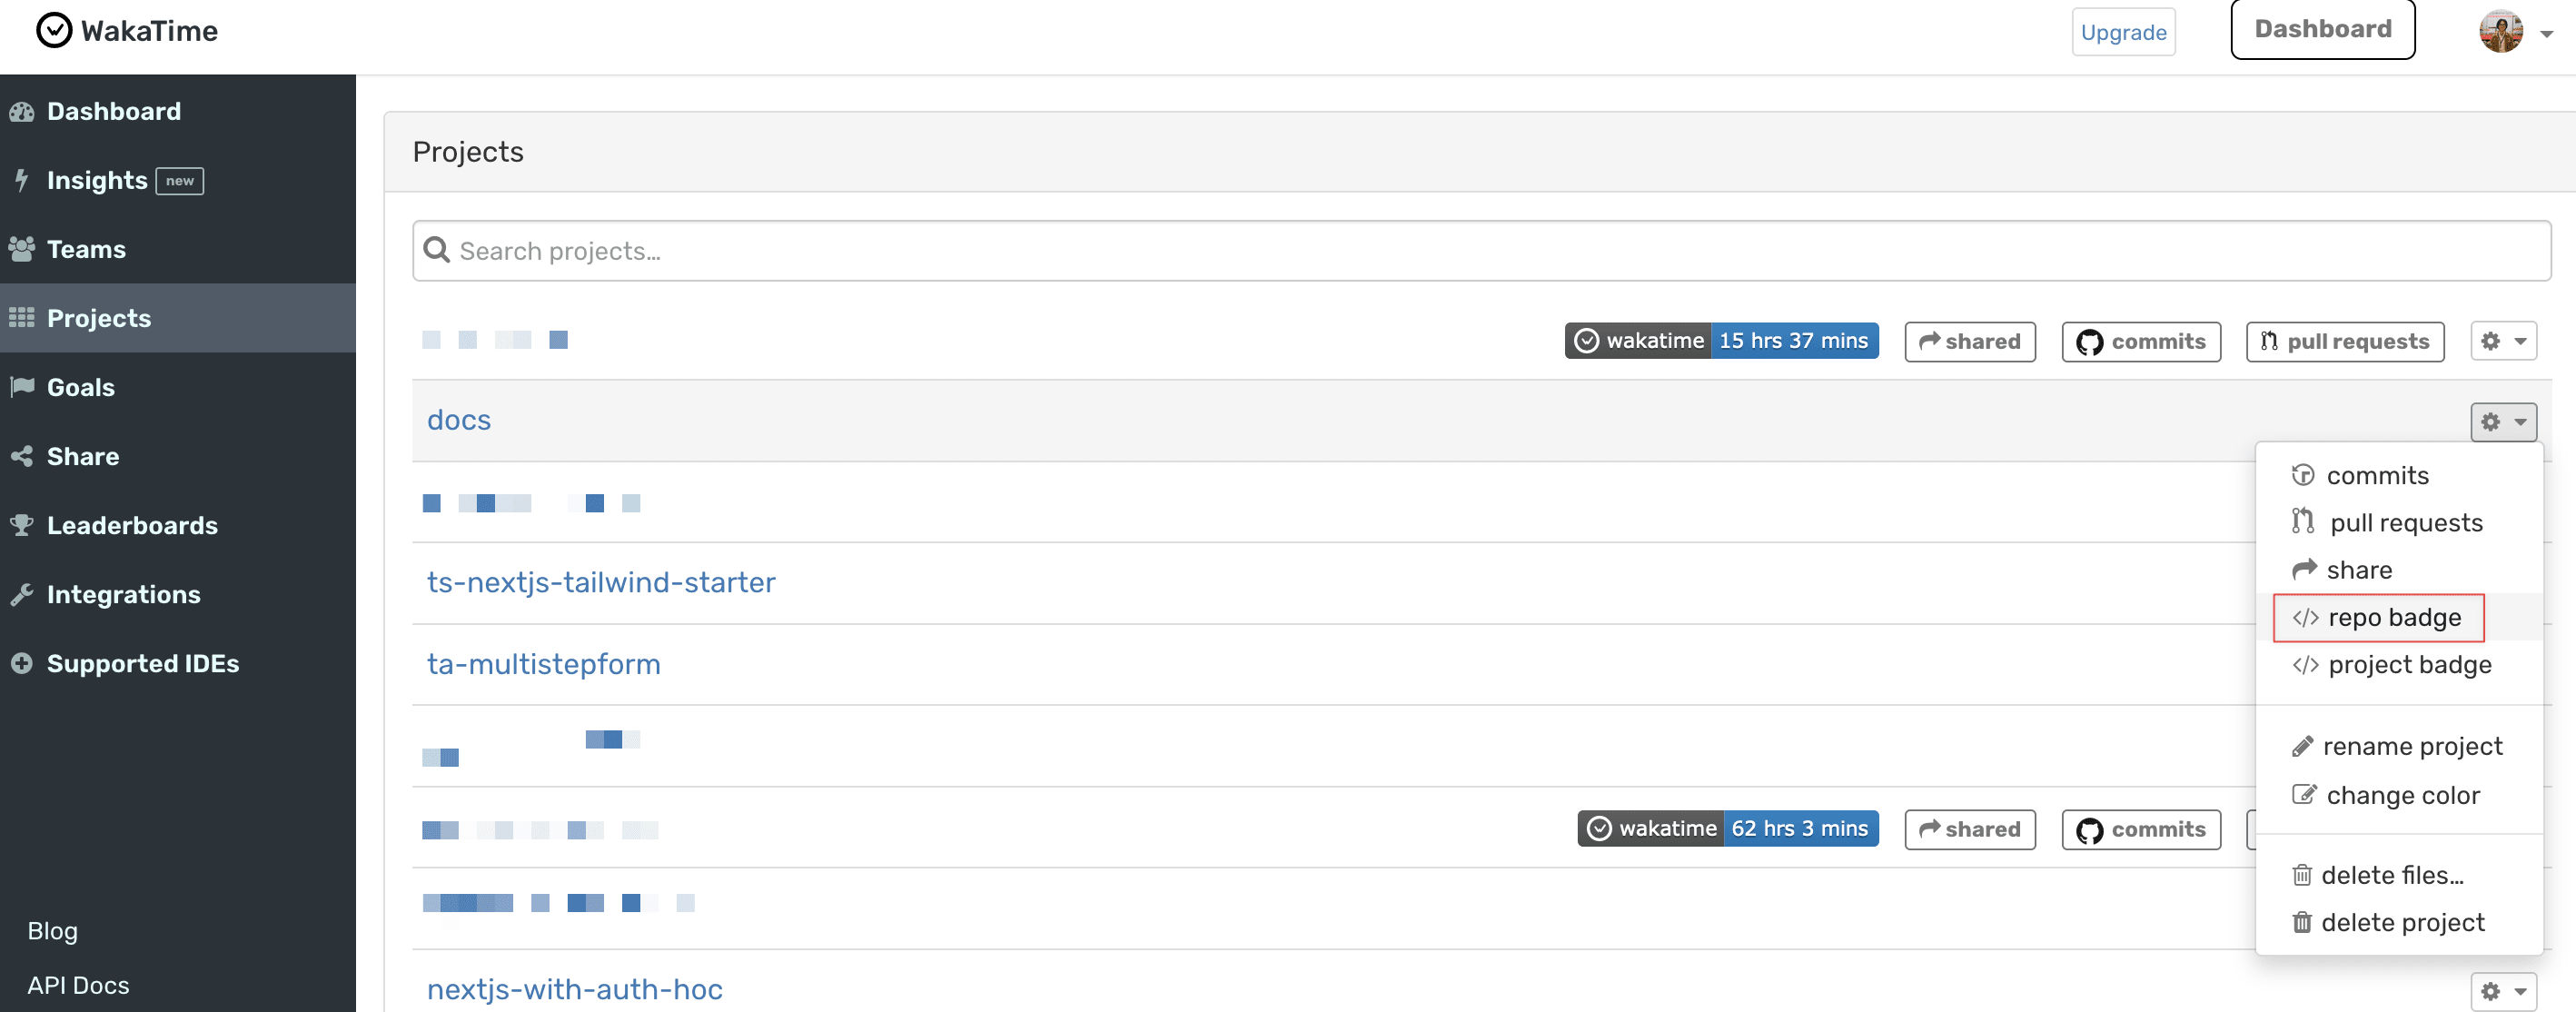Click the Upgrade button
The height and width of the screenshot is (1012, 2576).
point(2123,32)
